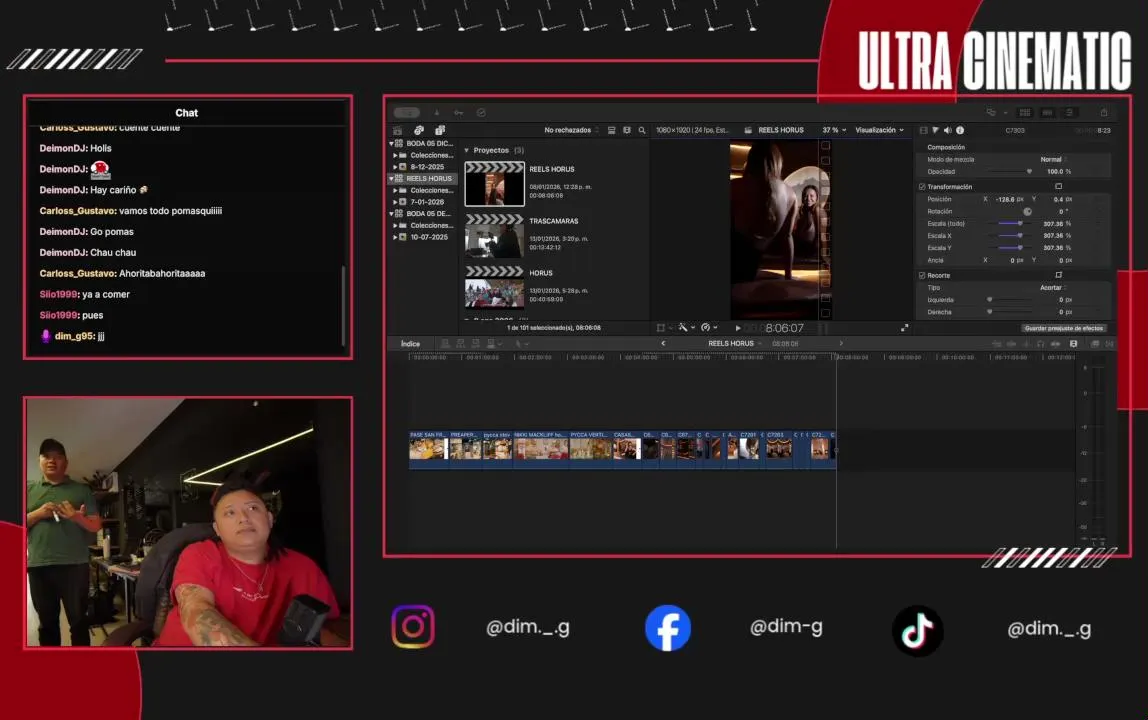Click the Instagram logo
Viewport: 1148px width, 720px height.
pos(413,627)
